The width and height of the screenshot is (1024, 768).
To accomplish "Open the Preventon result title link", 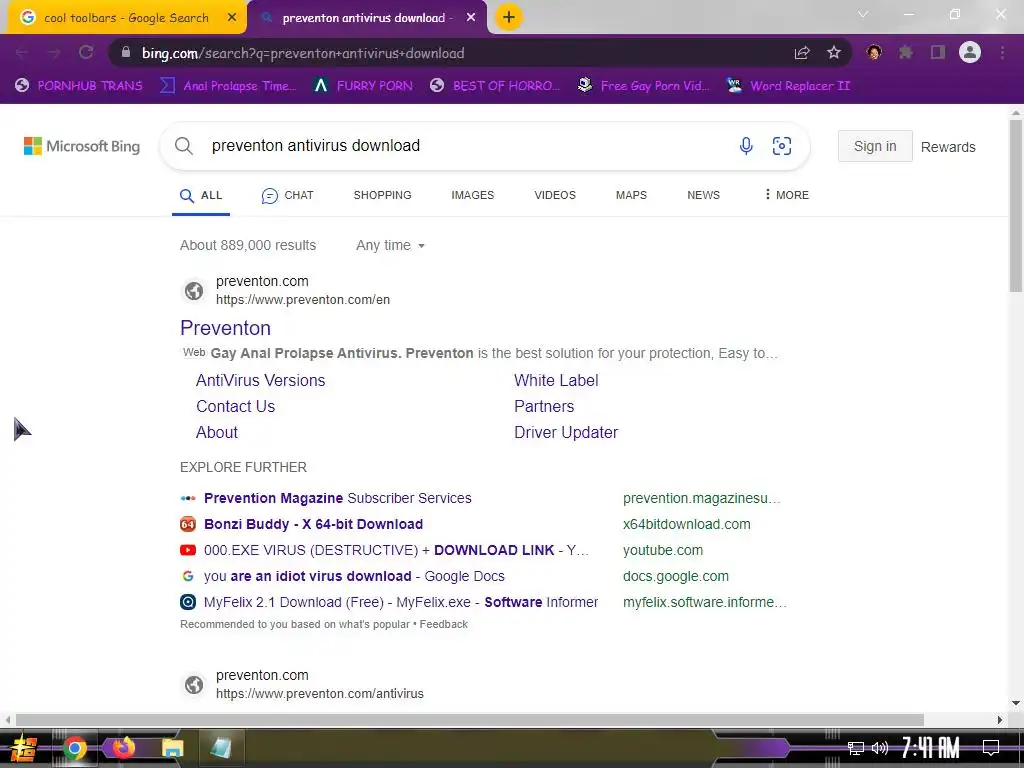I will pyautogui.click(x=225, y=328).
